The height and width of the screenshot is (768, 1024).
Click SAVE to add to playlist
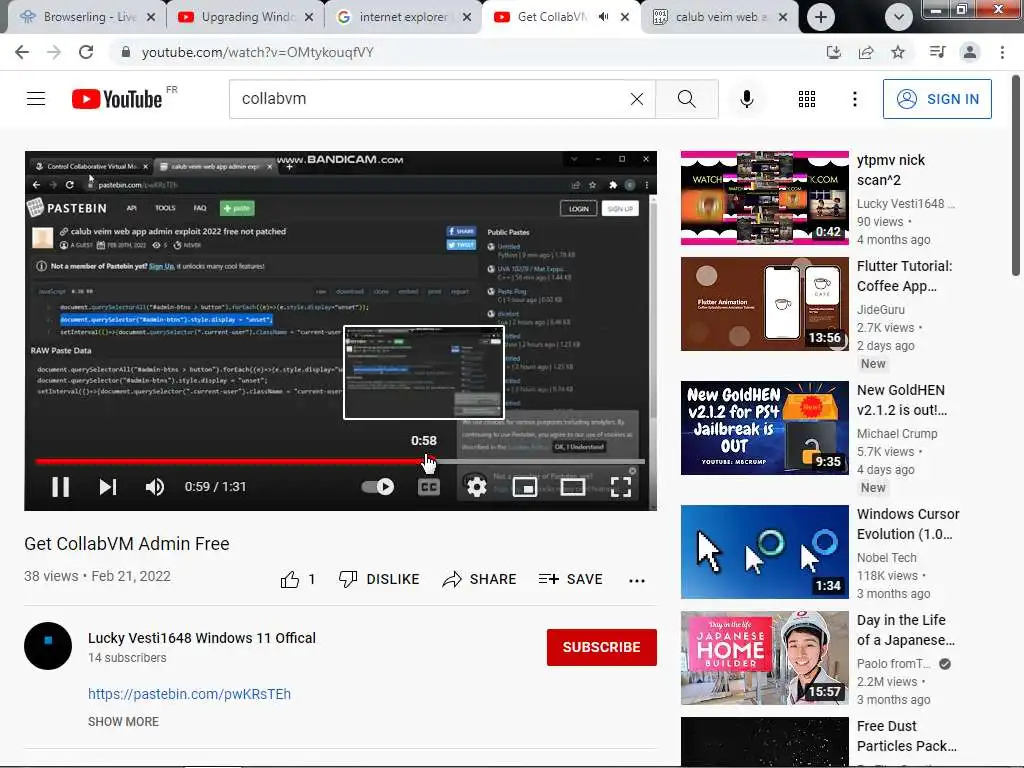[570, 579]
